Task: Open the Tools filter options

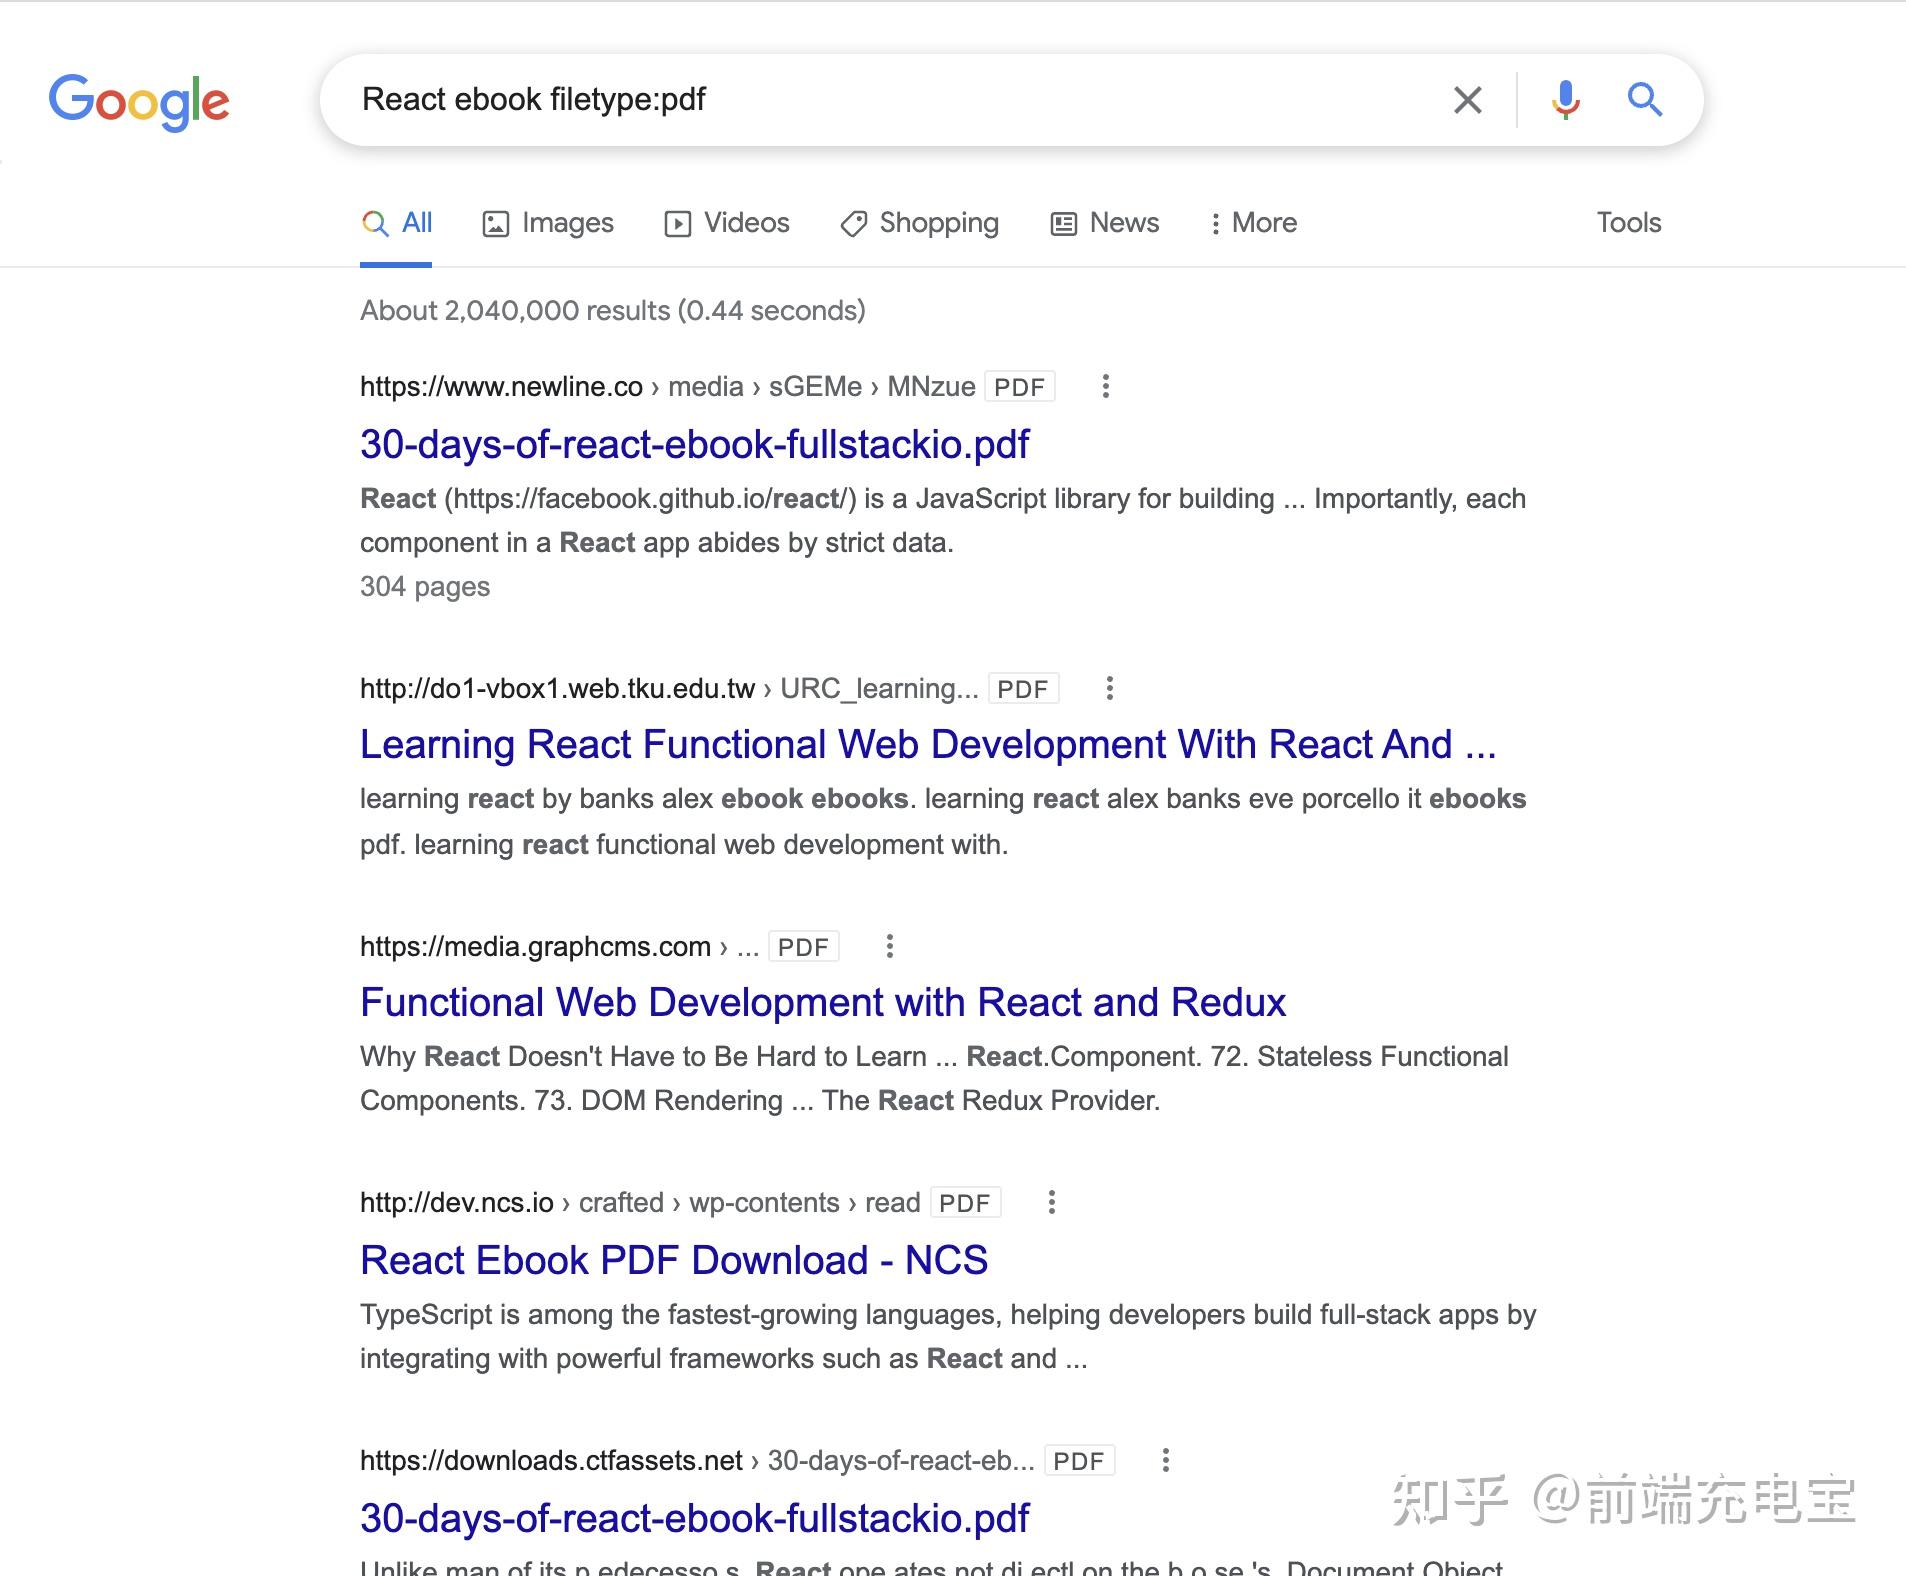Action: click(x=1629, y=223)
